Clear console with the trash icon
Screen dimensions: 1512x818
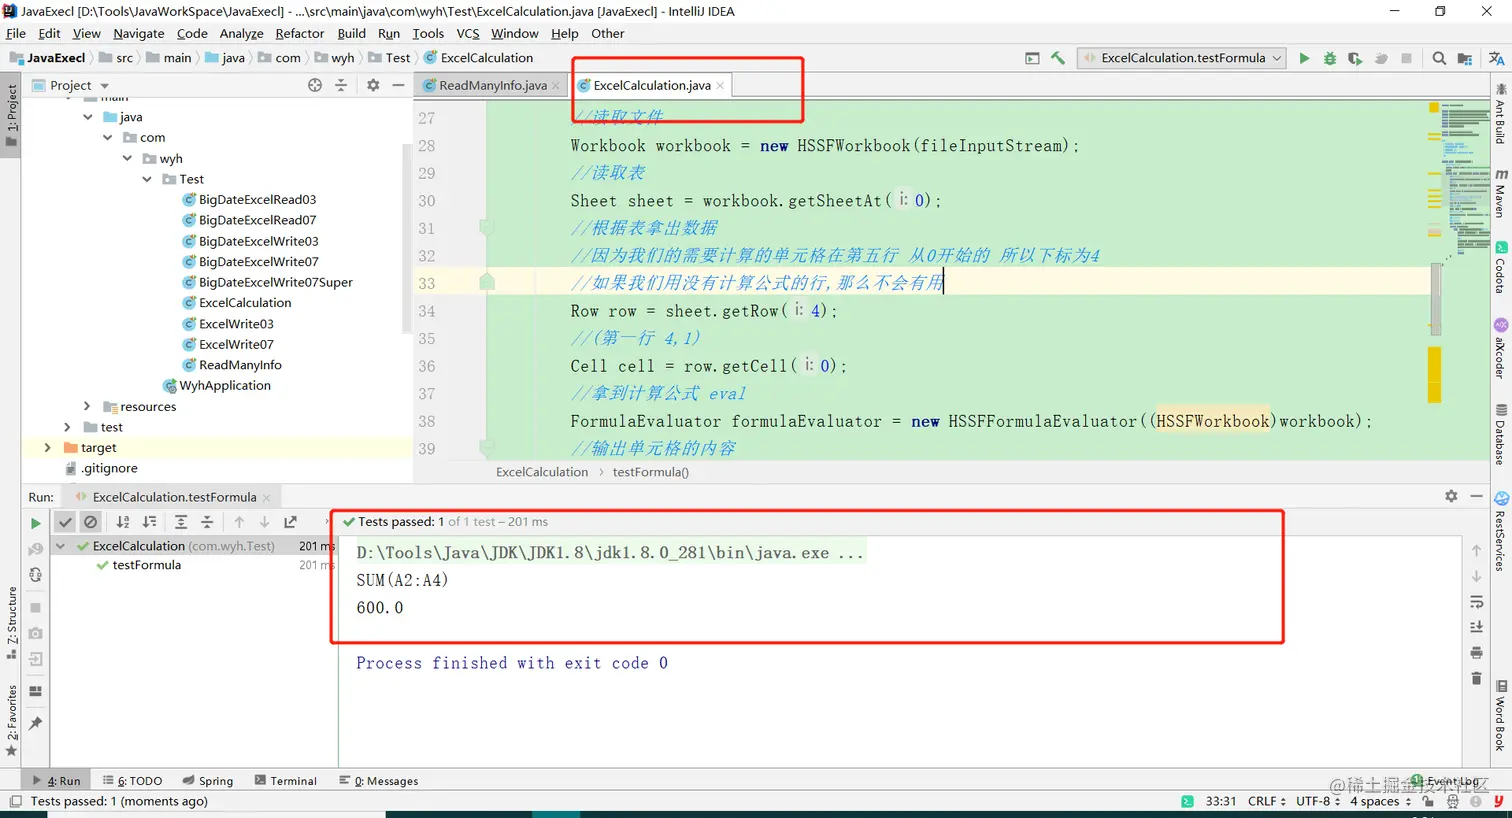click(x=1476, y=678)
